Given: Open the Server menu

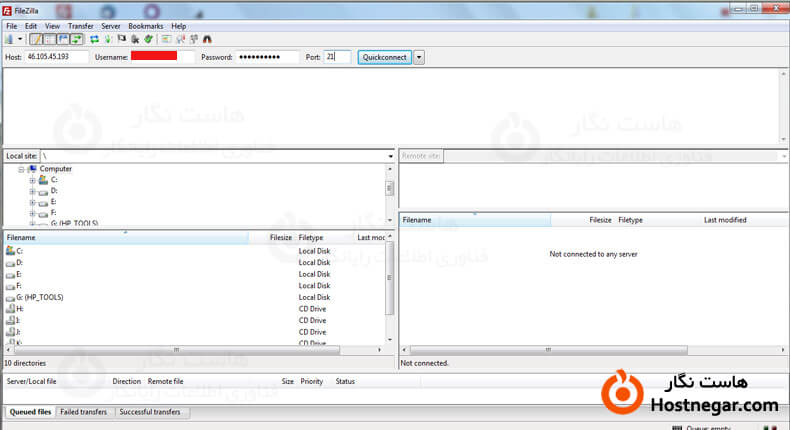Looking at the screenshot, I should pos(110,26).
